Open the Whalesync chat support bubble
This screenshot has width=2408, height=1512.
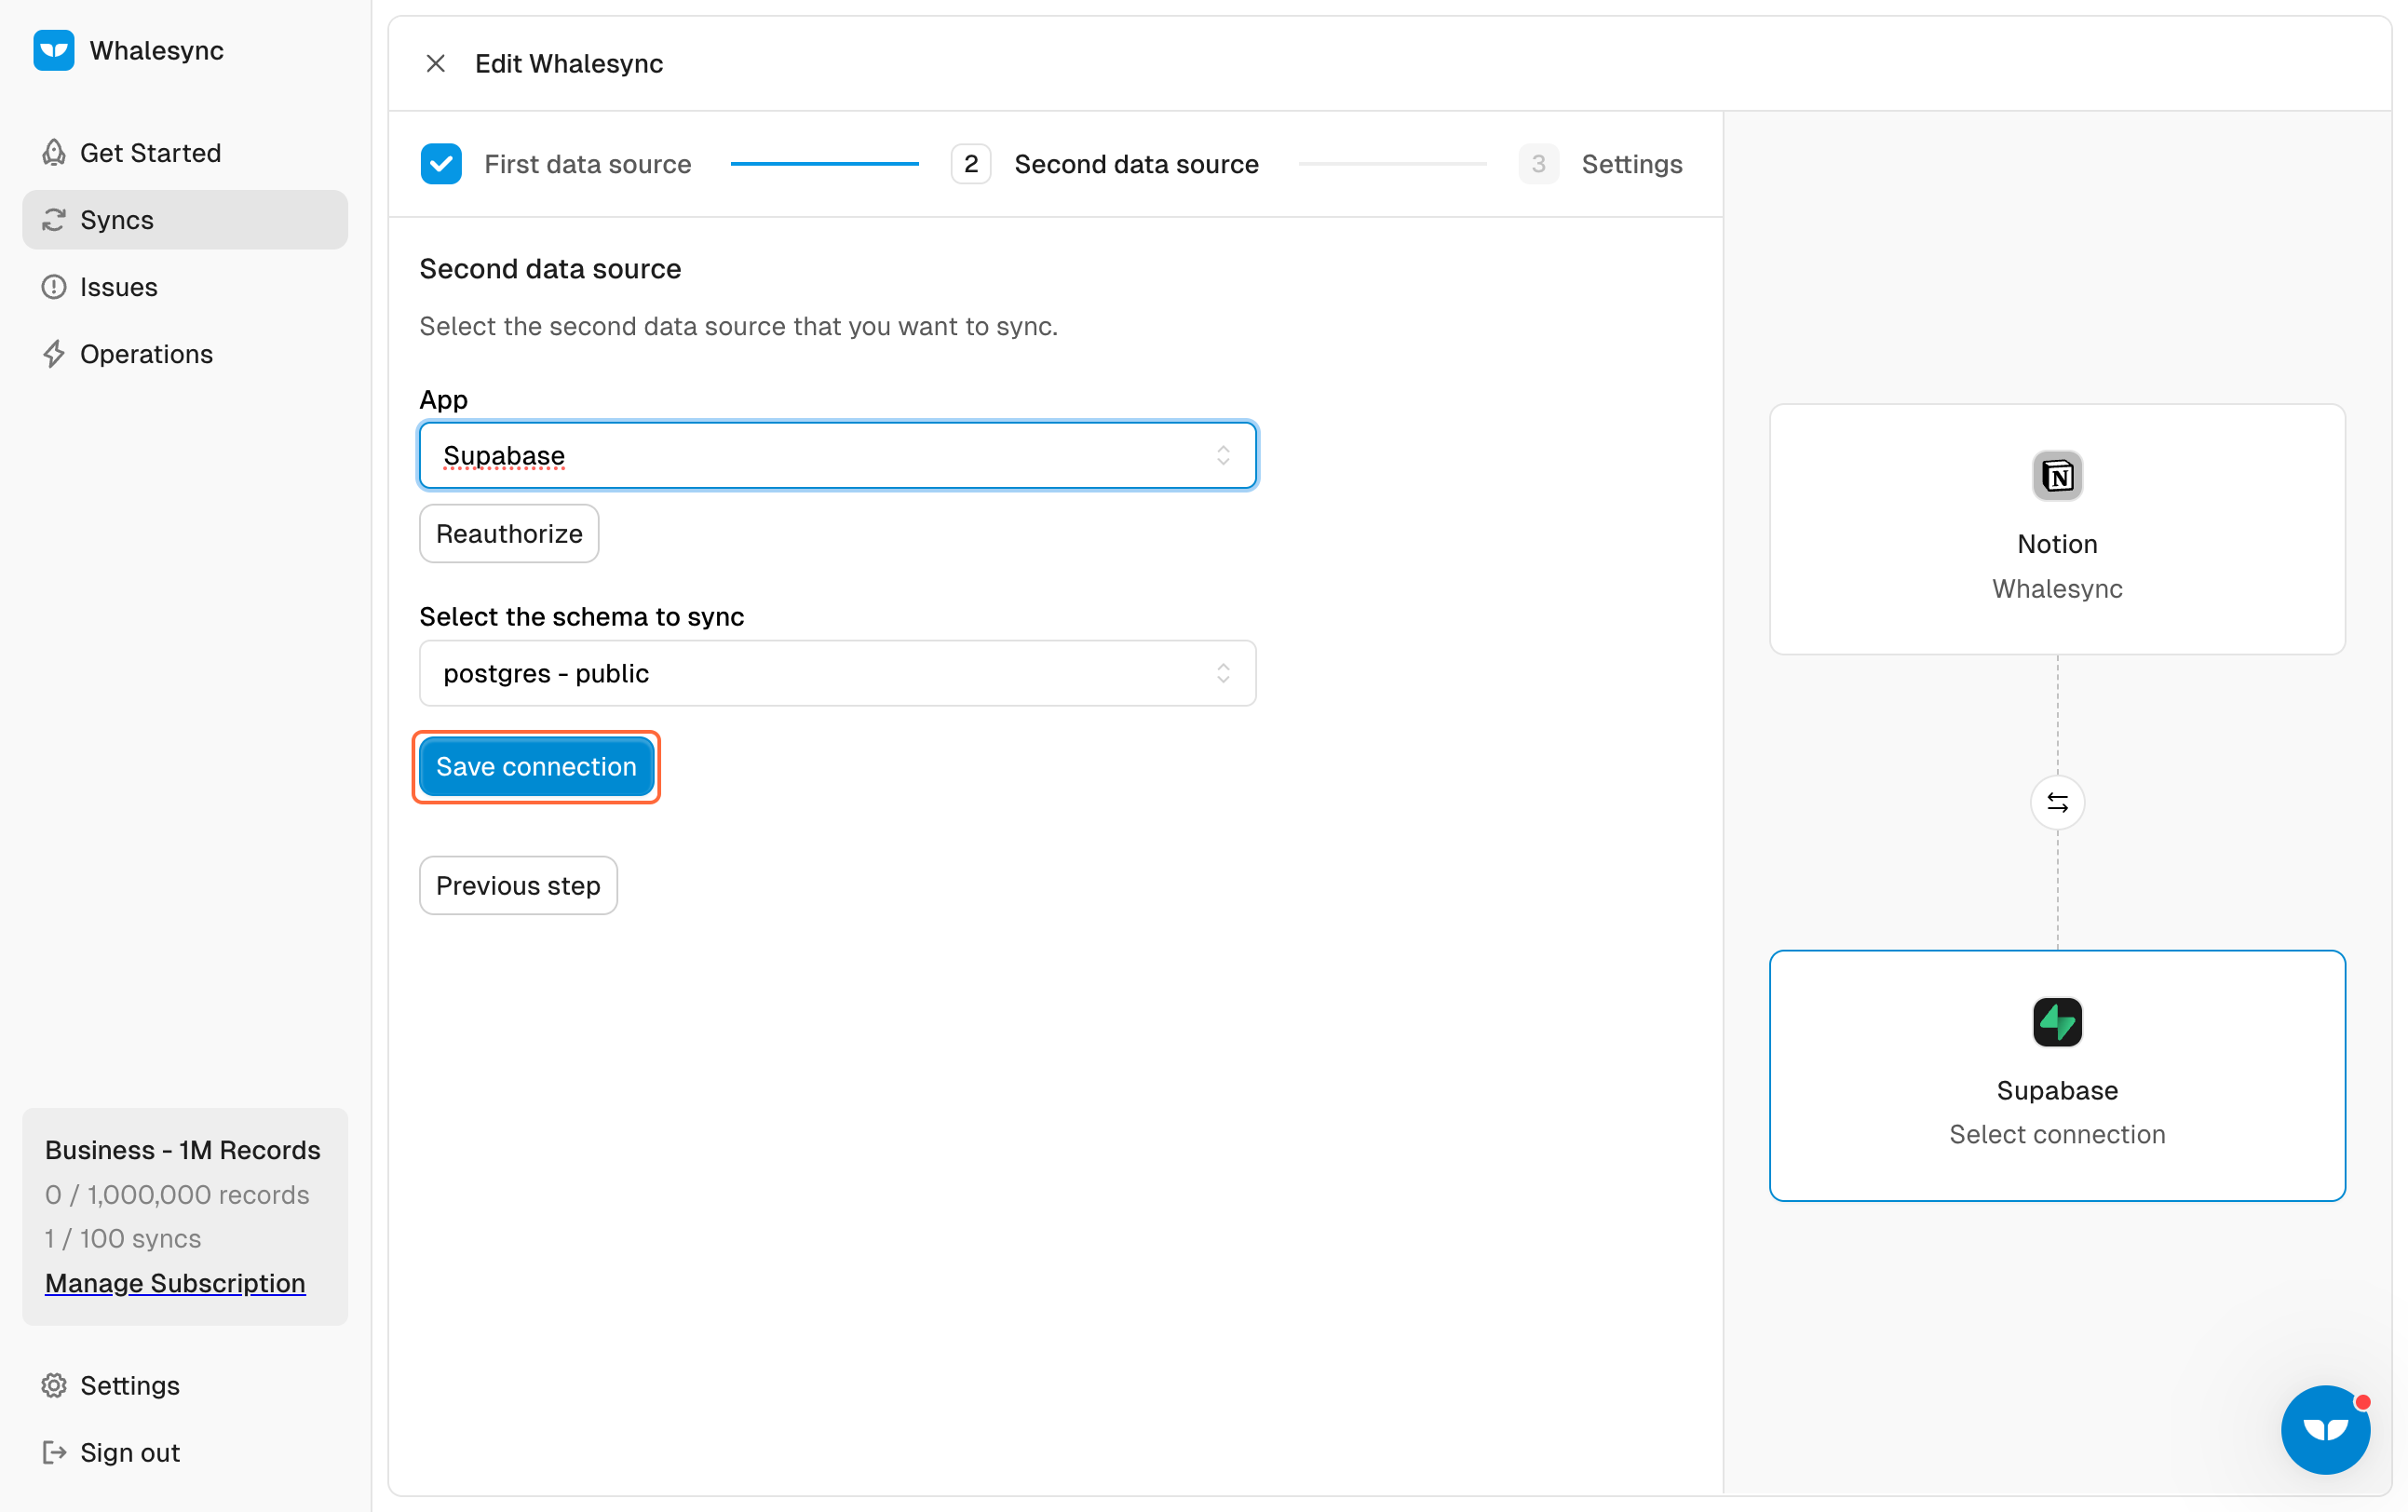[2324, 1428]
